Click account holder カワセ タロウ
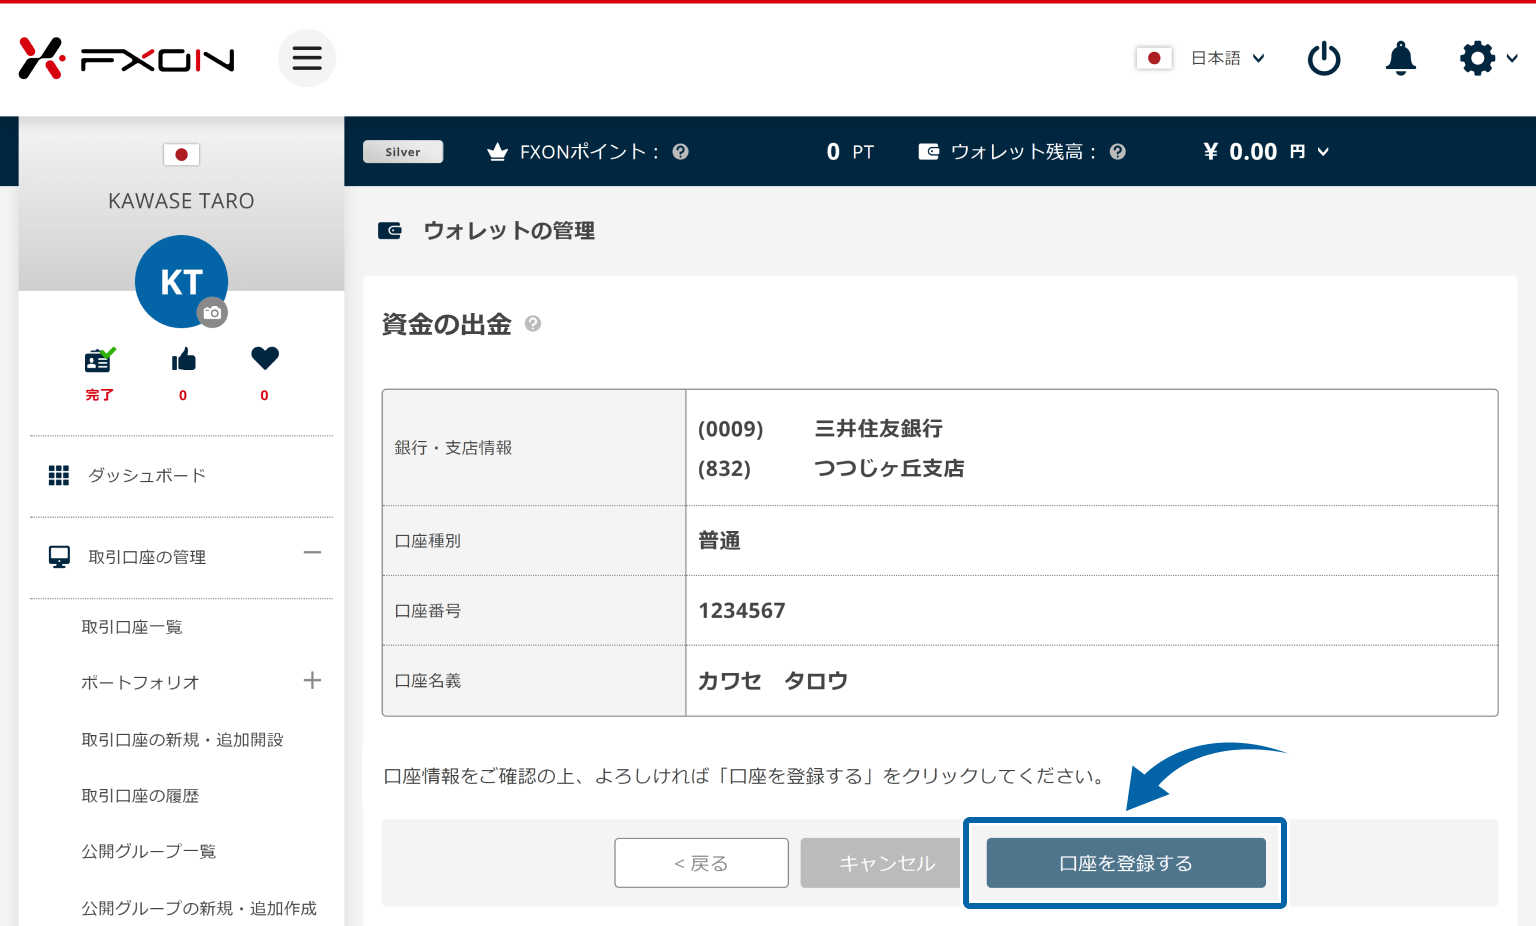This screenshot has height=926, width=1536. [x=773, y=681]
